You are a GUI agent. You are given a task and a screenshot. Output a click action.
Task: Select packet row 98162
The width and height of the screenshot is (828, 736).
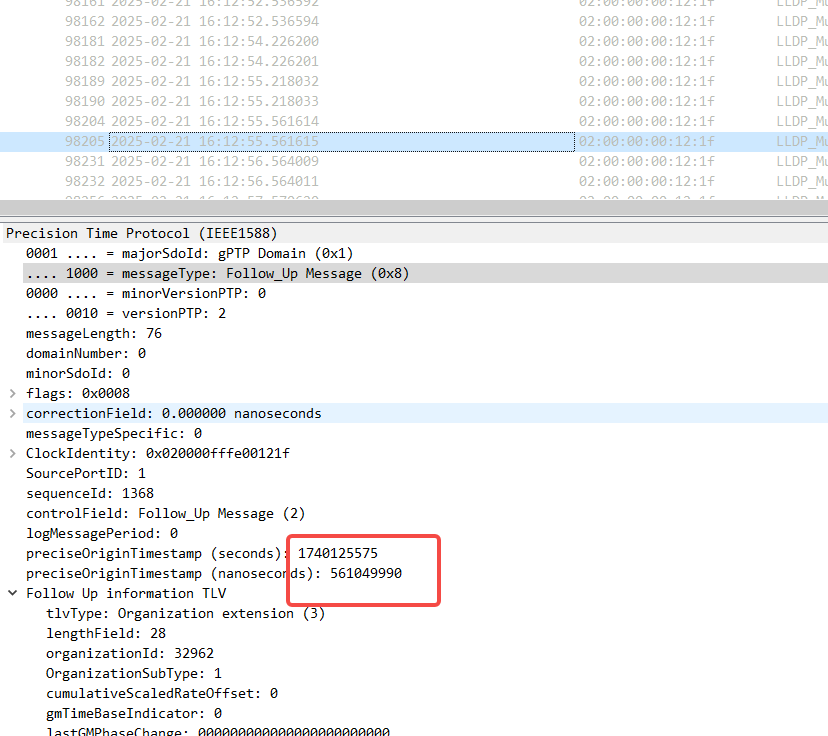414,22
